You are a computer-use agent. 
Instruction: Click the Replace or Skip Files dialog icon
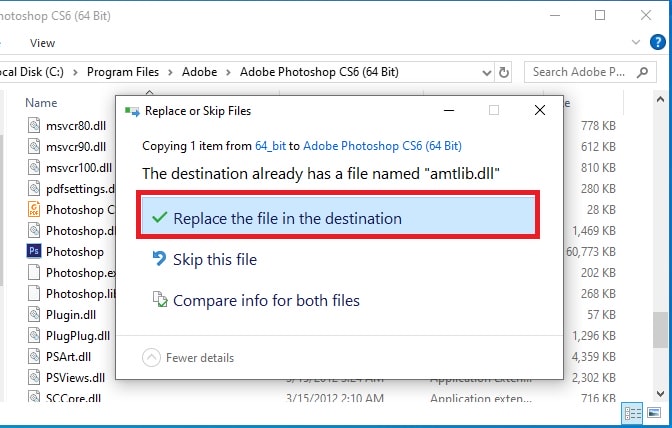click(x=132, y=111)
